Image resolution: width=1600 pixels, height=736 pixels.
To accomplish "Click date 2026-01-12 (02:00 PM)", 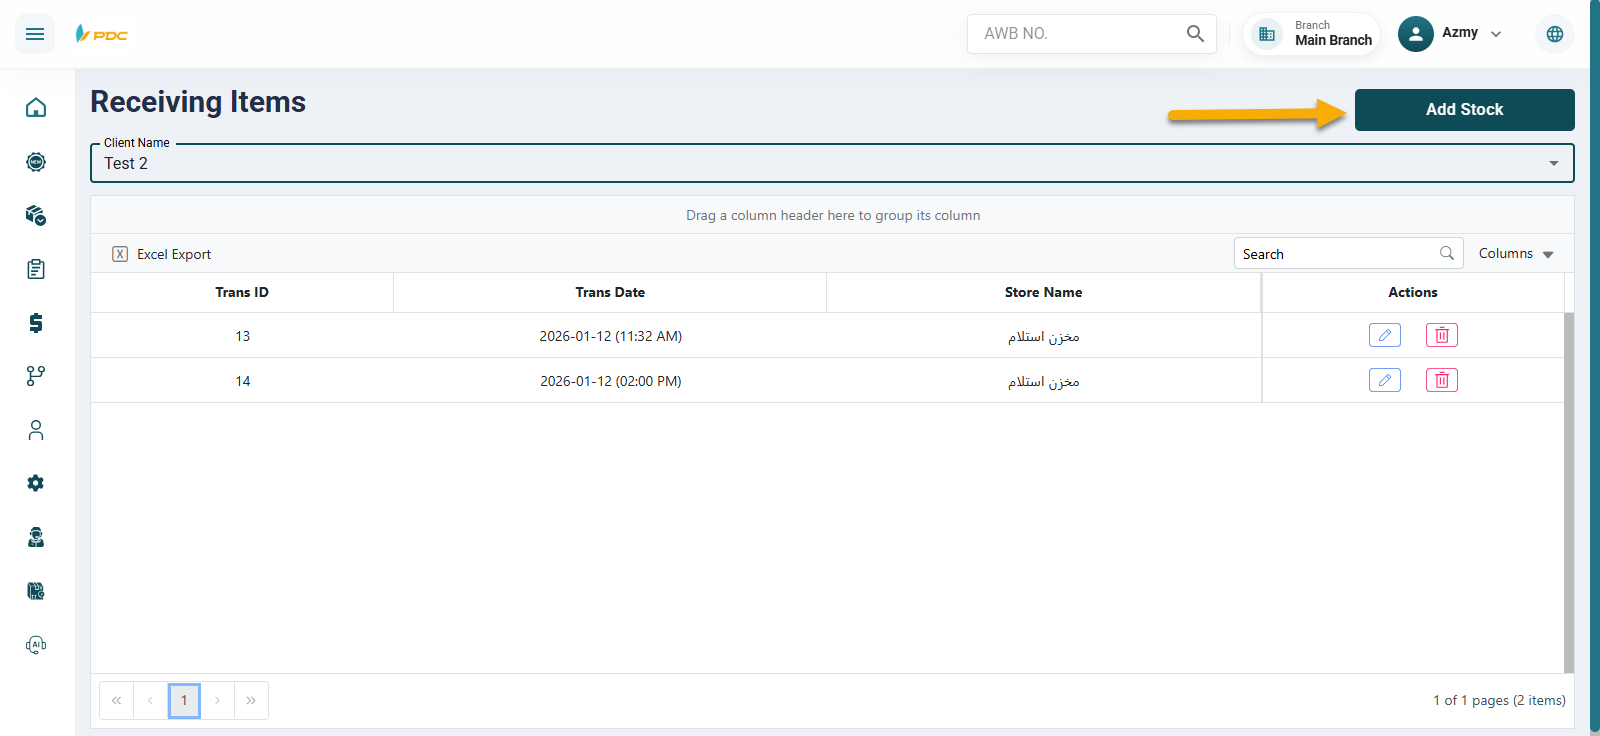I will (x=611, y=381).
